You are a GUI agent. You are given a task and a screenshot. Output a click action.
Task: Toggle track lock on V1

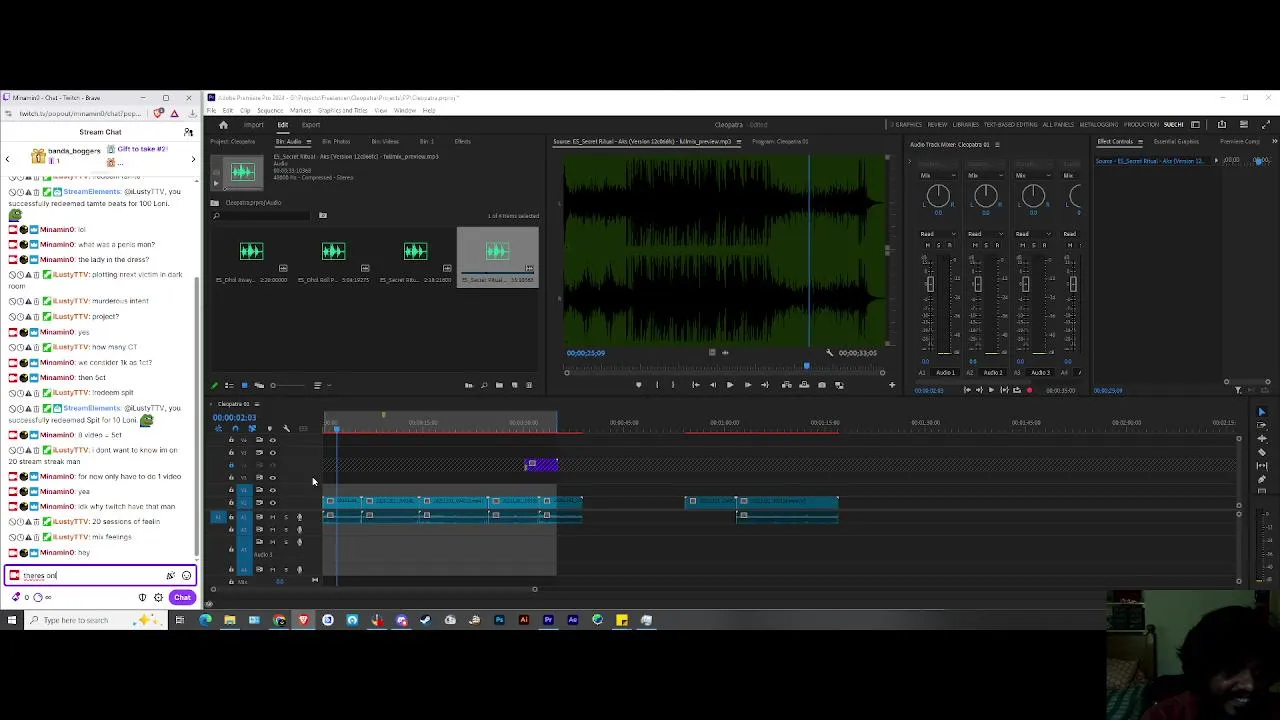tap(231, 502)
